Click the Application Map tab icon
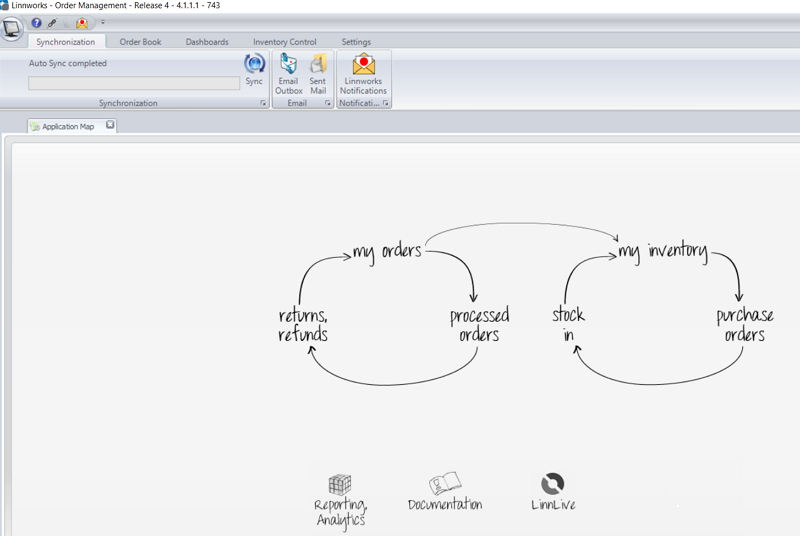 tap(35, 126)
